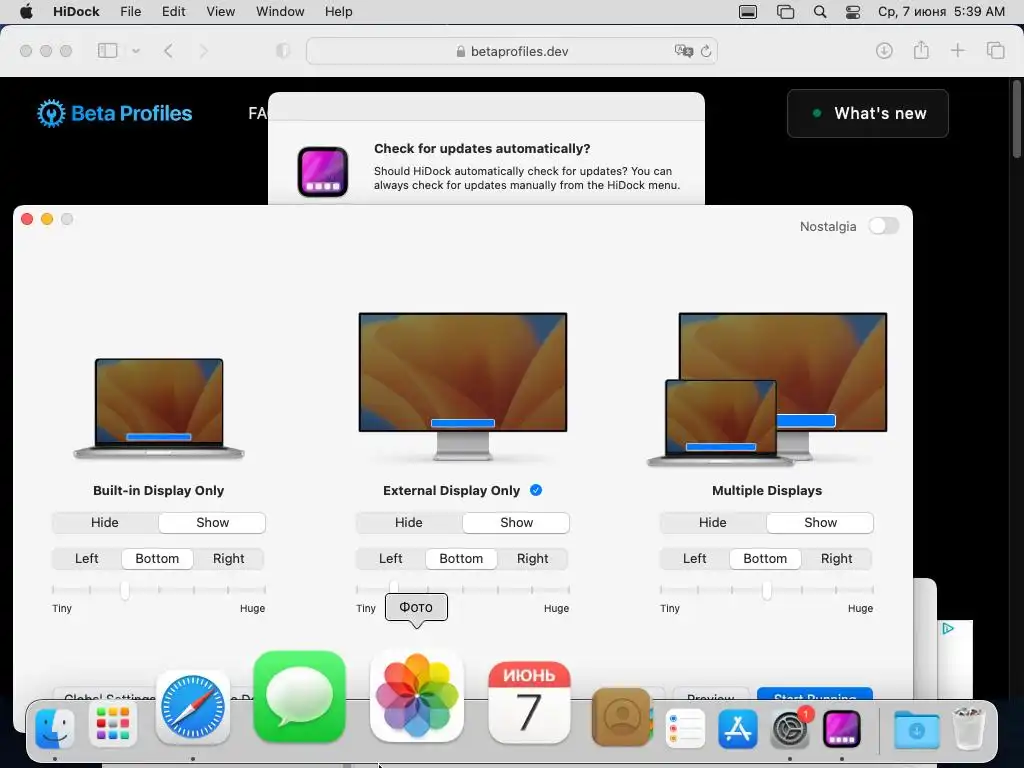Open Launchpad in the Dock
The image size is (1024, 768).
pyautogui.click(x=113, y=726)
